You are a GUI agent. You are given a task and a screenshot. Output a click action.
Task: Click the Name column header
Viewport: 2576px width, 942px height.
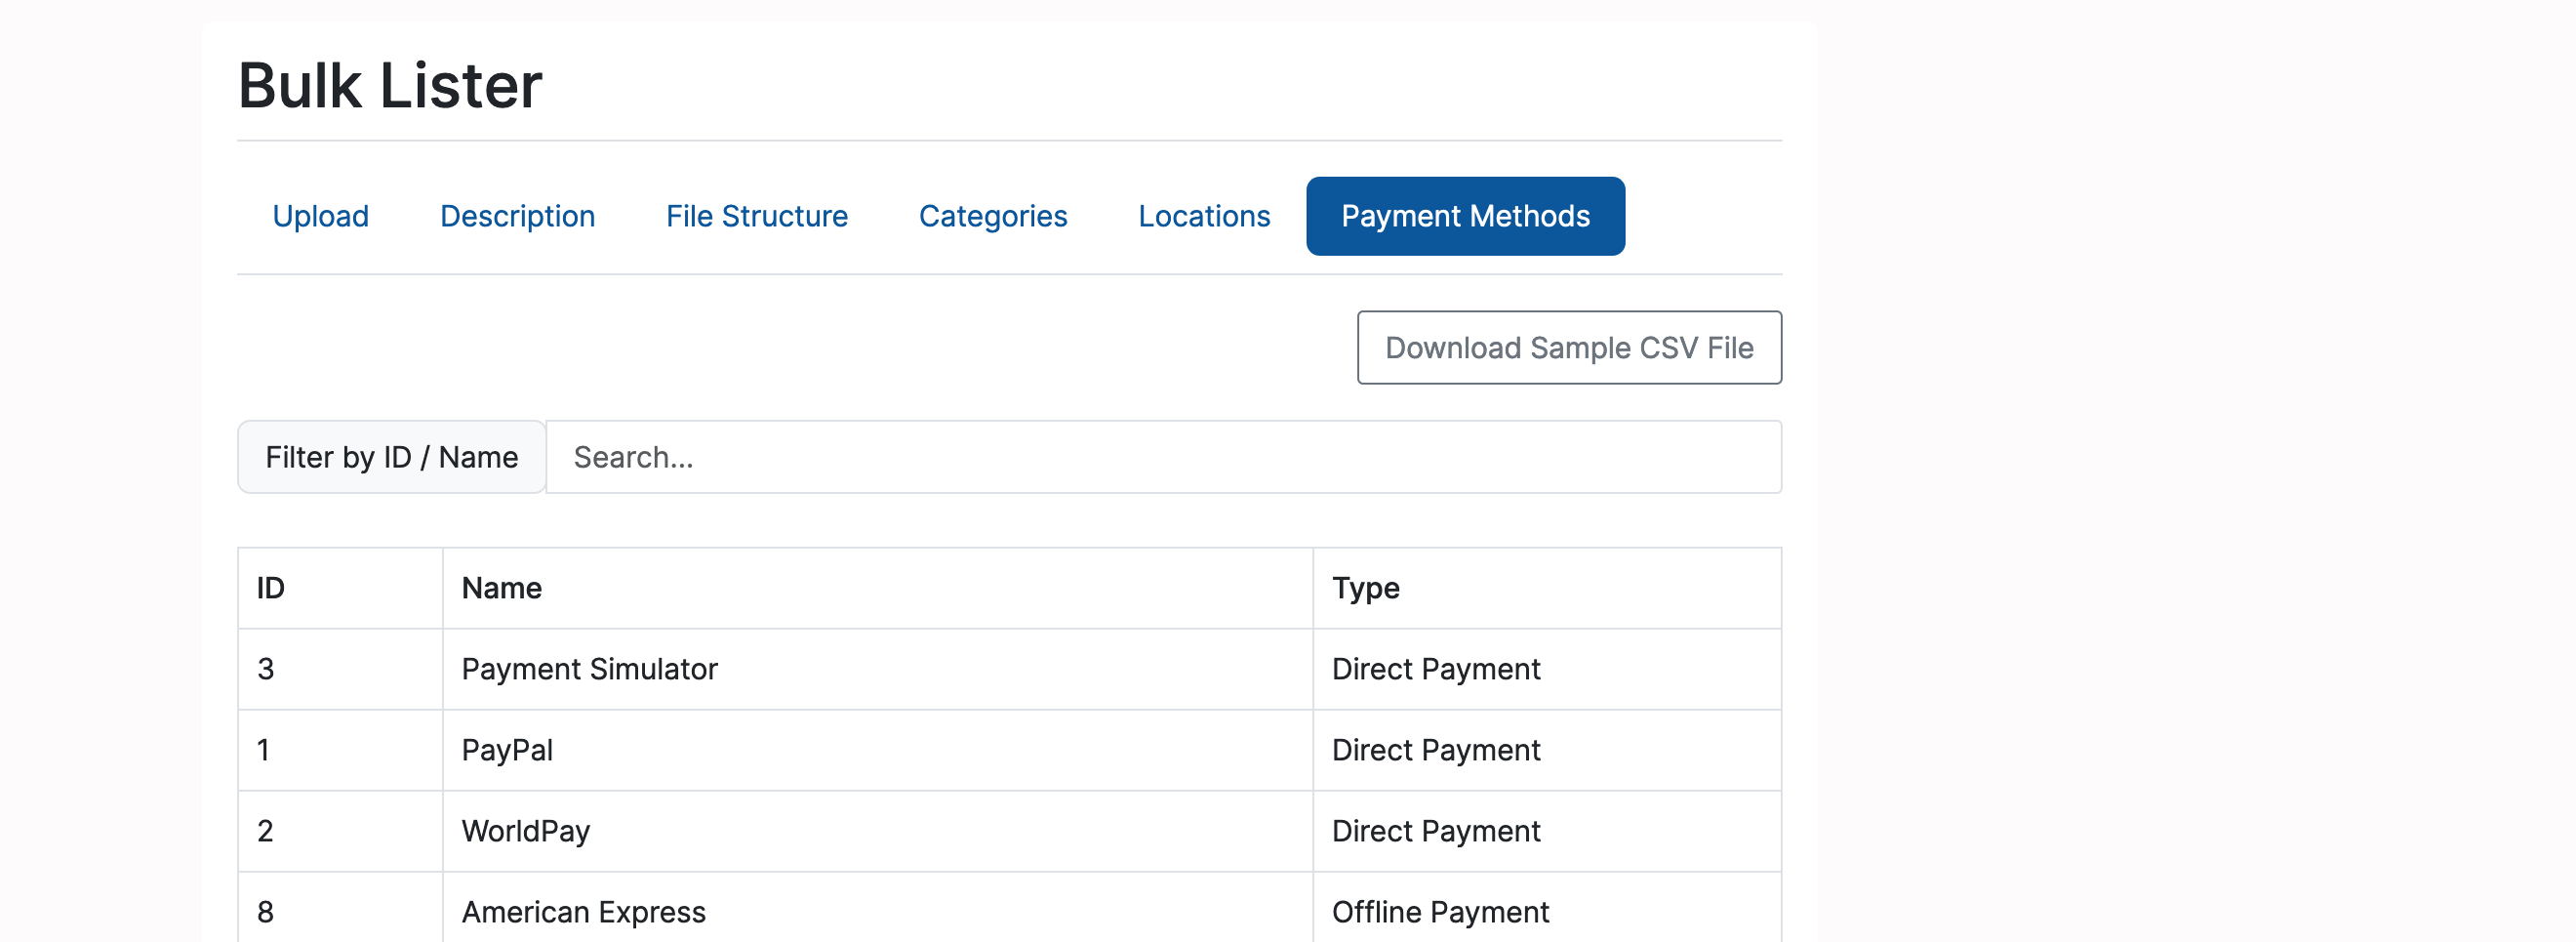(x=502, y=588)
